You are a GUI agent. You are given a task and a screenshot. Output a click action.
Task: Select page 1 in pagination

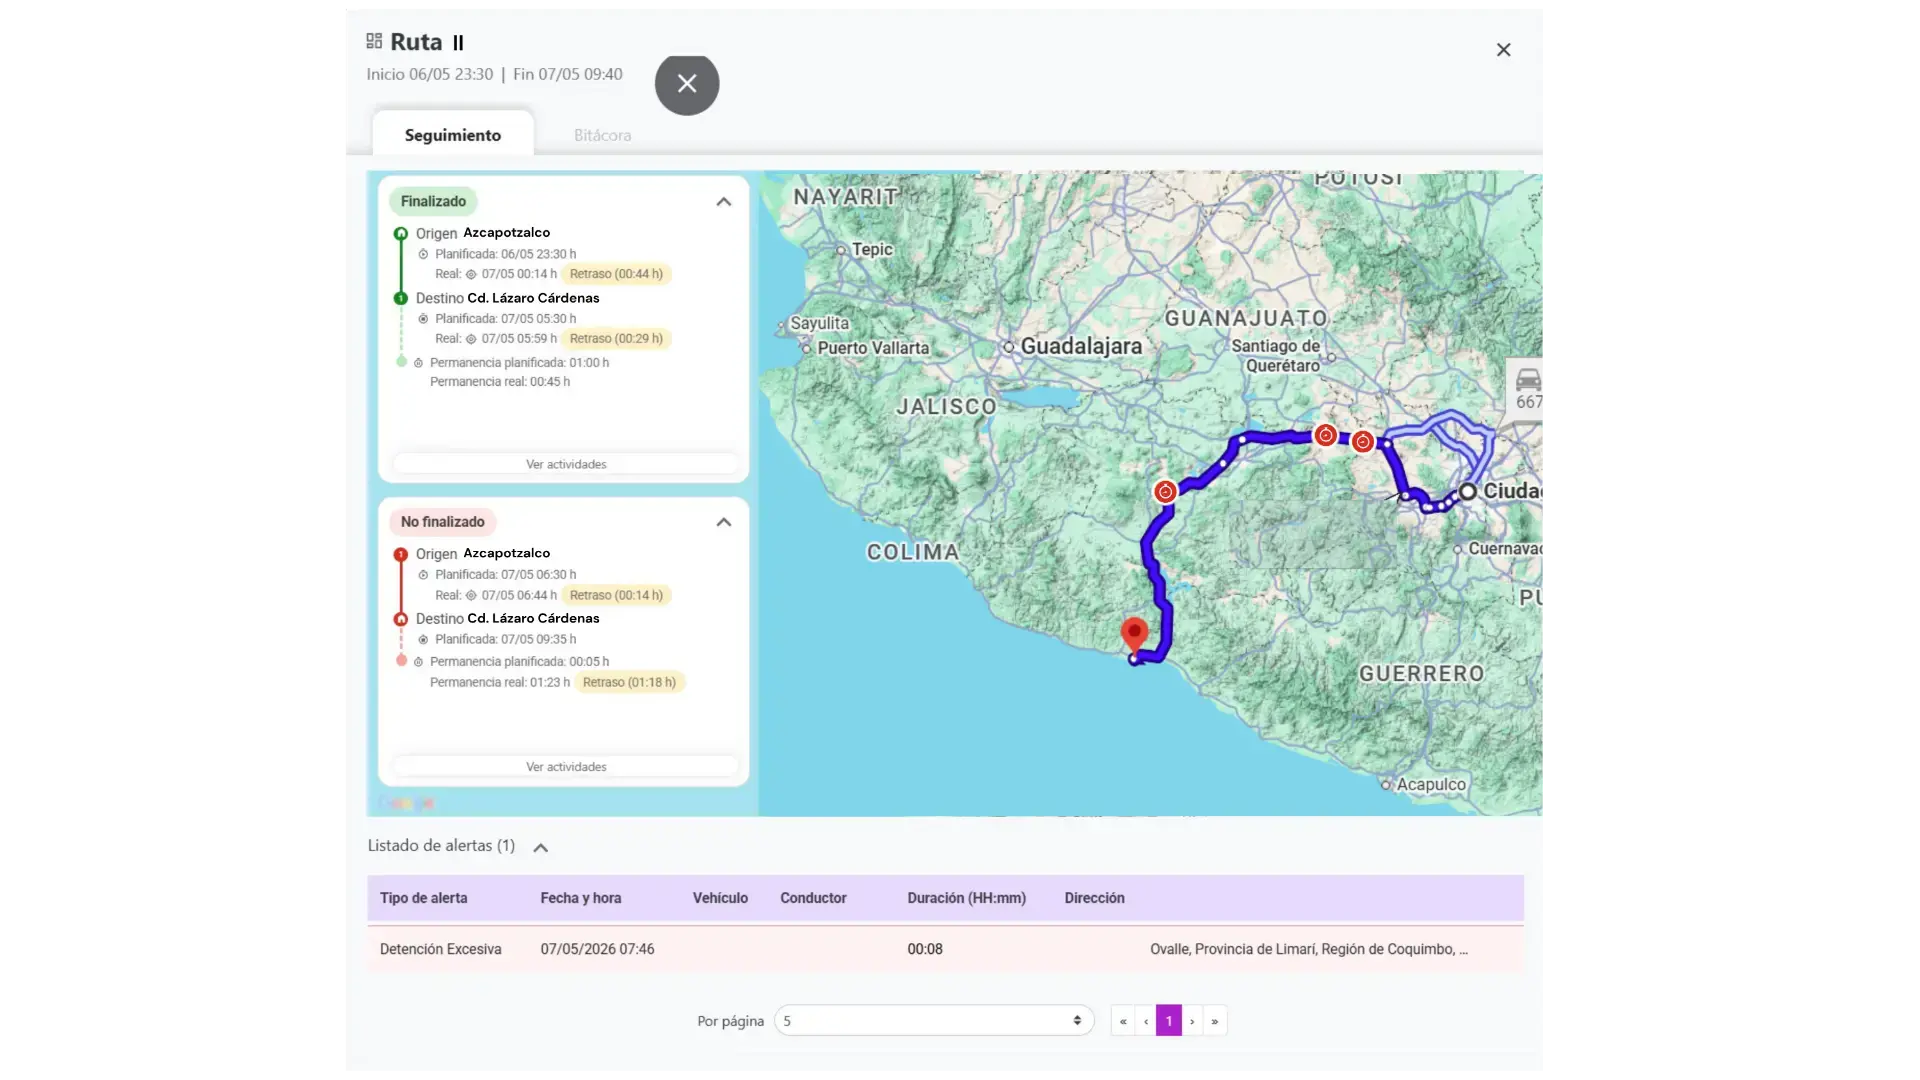(1169, 1021)
